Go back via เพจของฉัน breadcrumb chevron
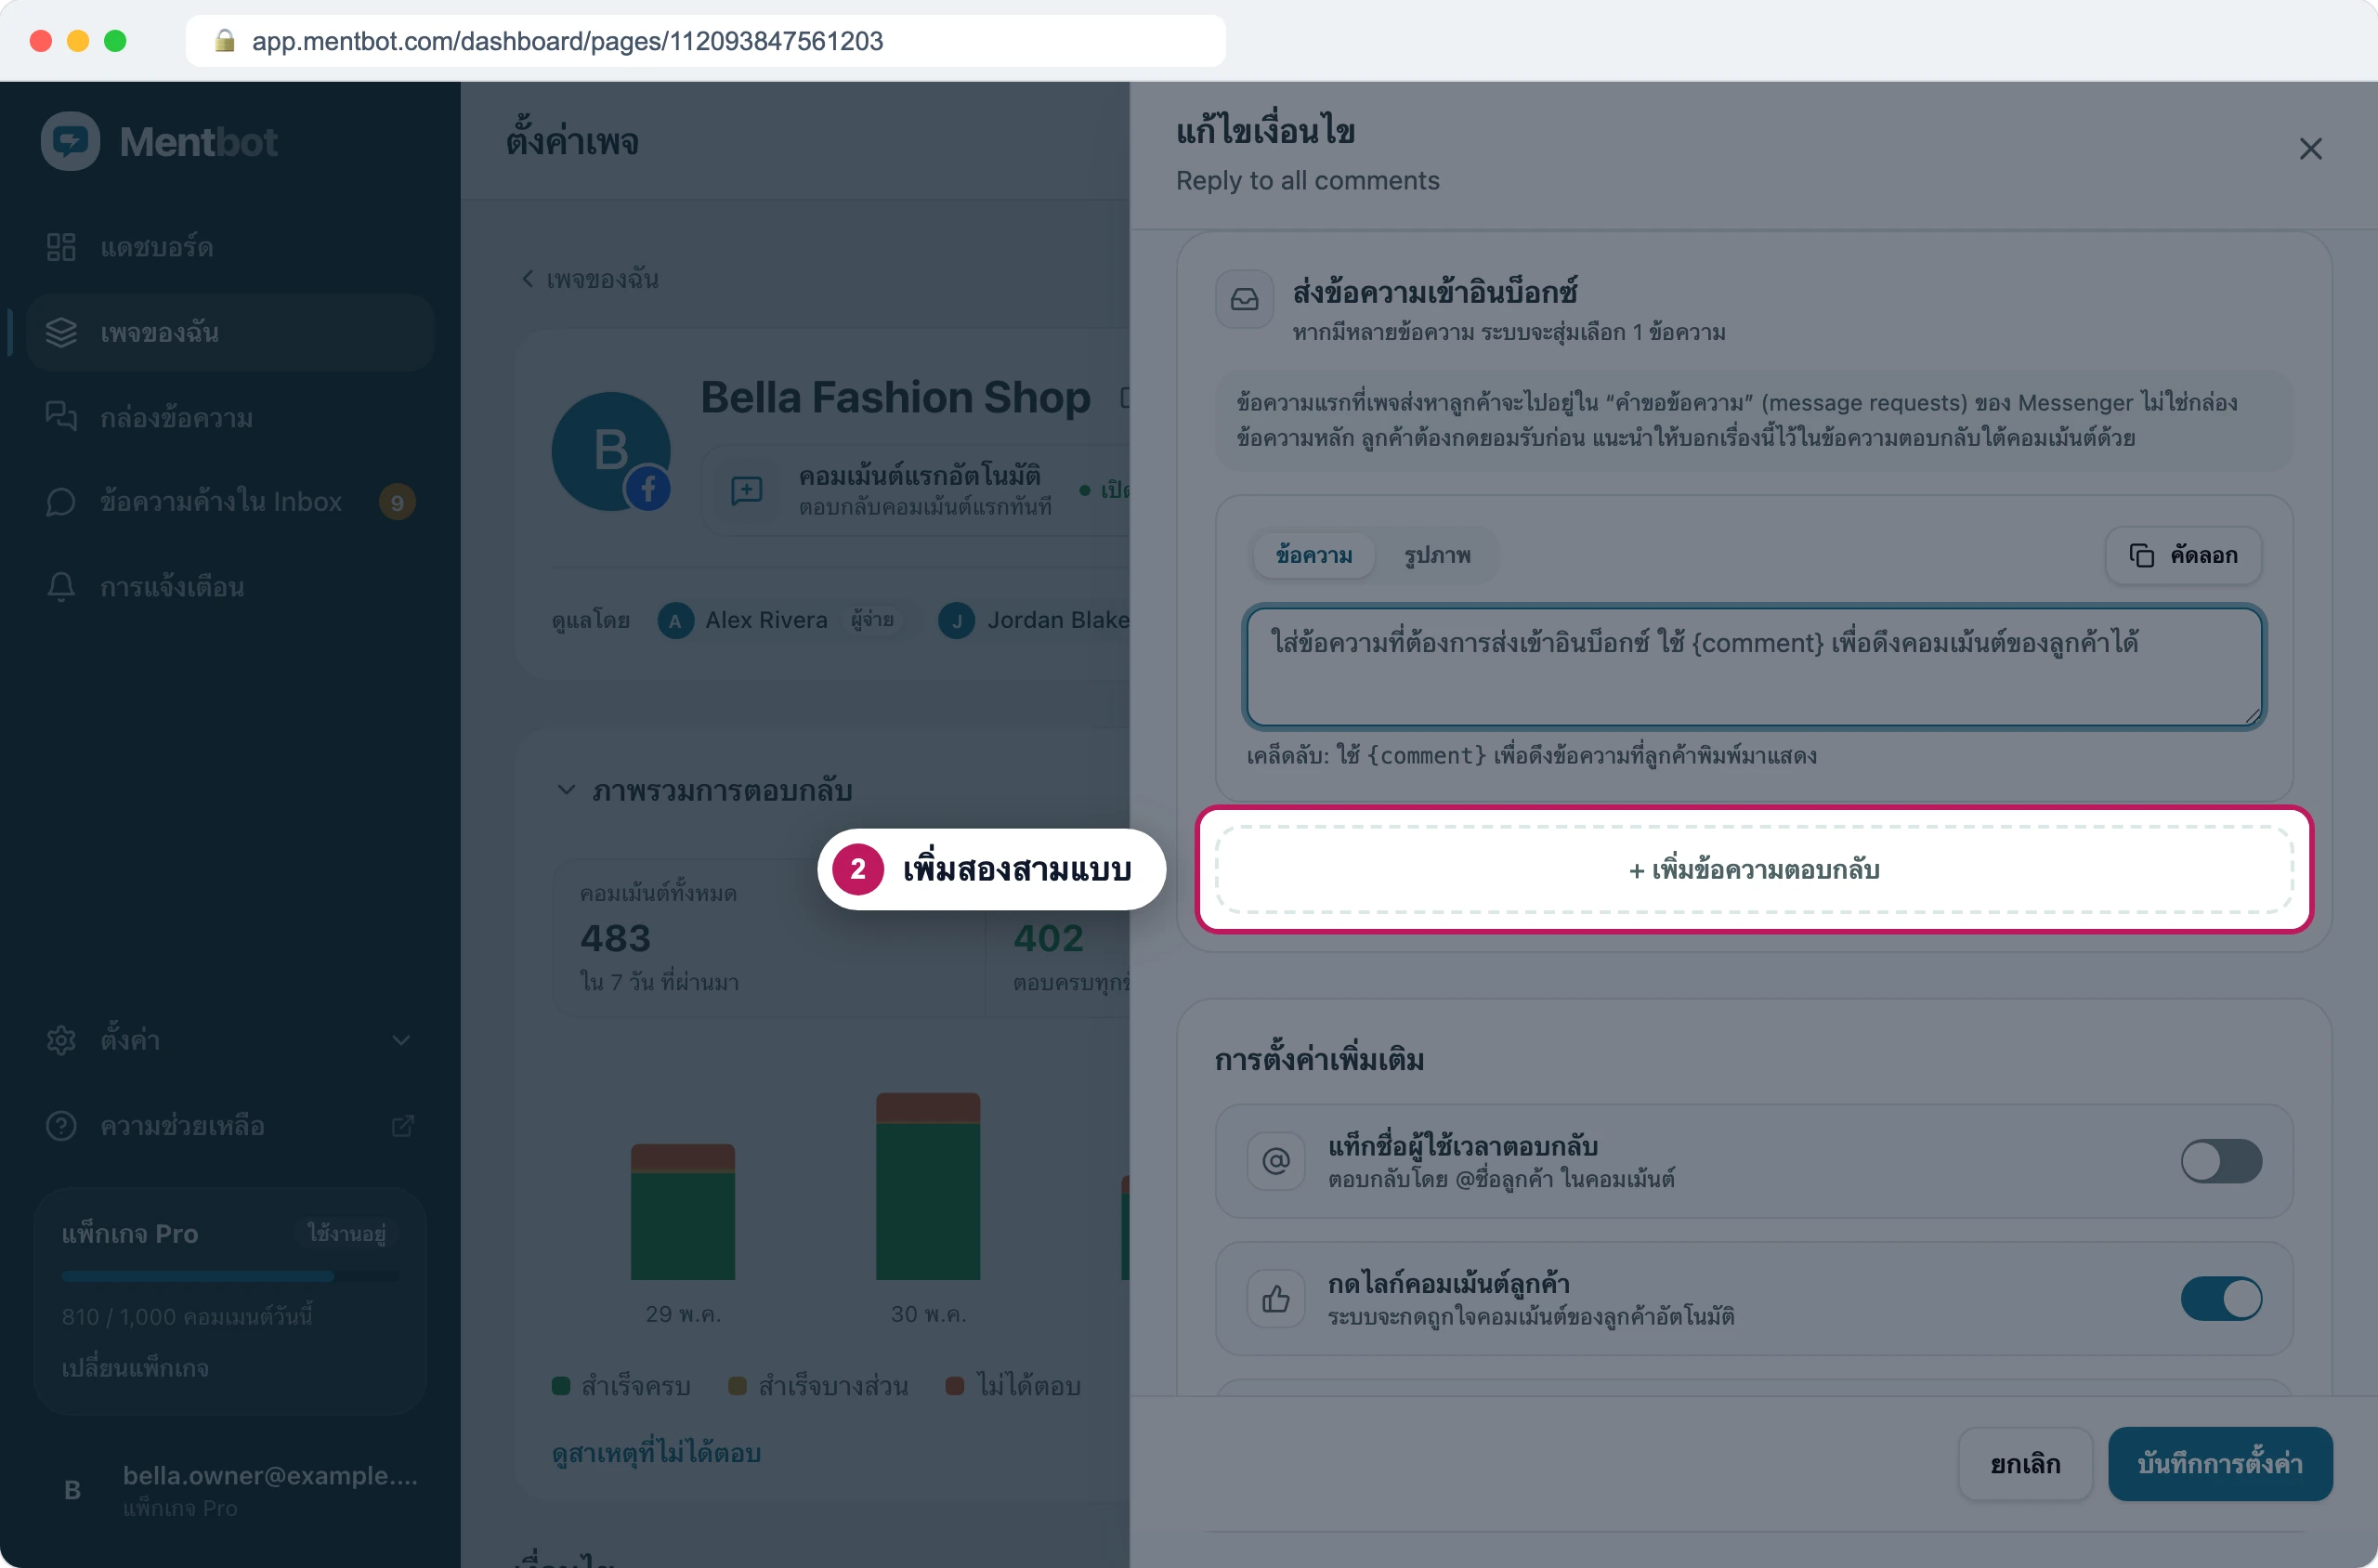The image size is (2378, 1568). (527, 279)
